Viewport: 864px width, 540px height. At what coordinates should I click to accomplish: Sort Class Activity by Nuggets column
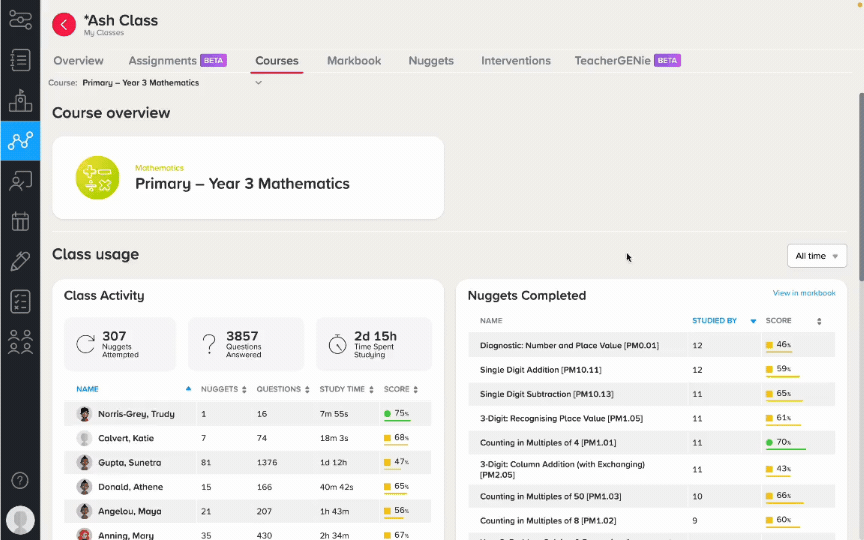(223, 389)
